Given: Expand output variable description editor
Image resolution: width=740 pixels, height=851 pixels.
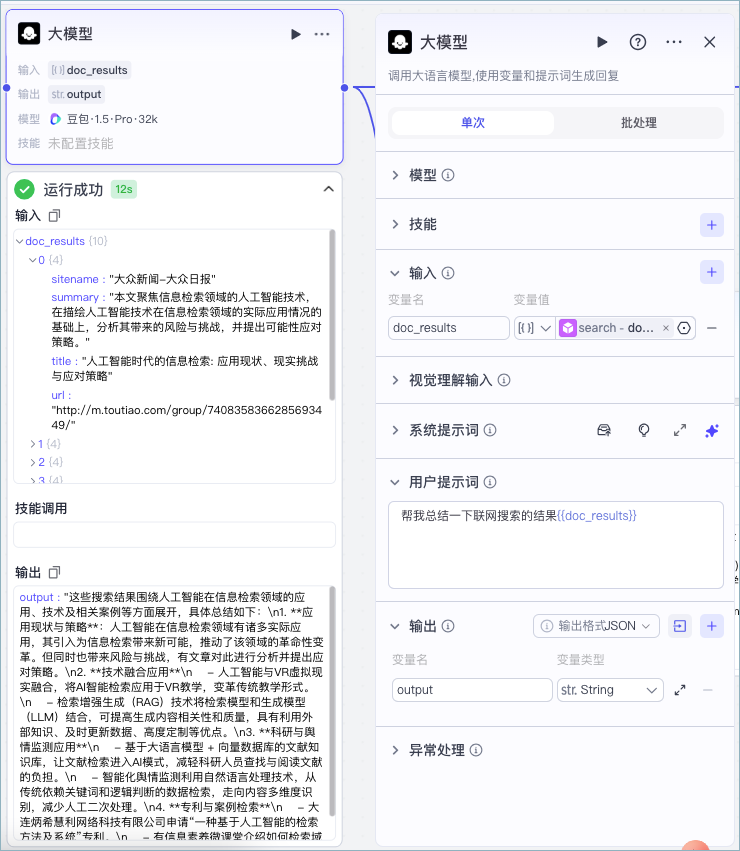Looking at the screenshot, I should (x=680, y=690).
